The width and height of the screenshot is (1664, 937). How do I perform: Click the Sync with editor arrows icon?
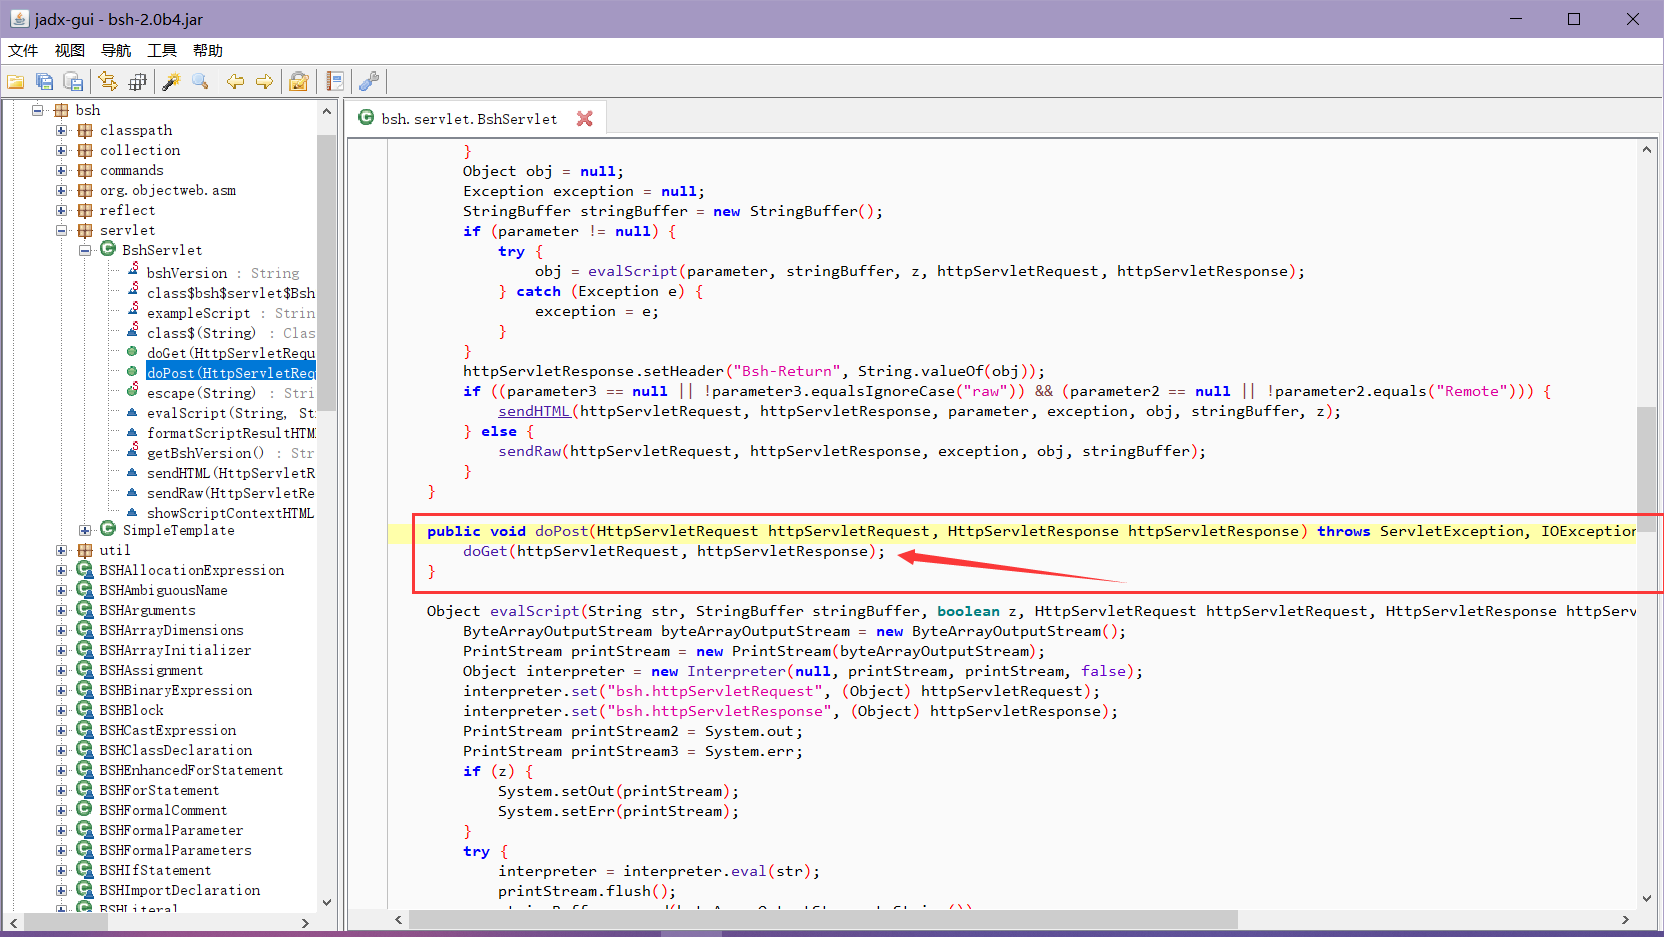(108, 82)
